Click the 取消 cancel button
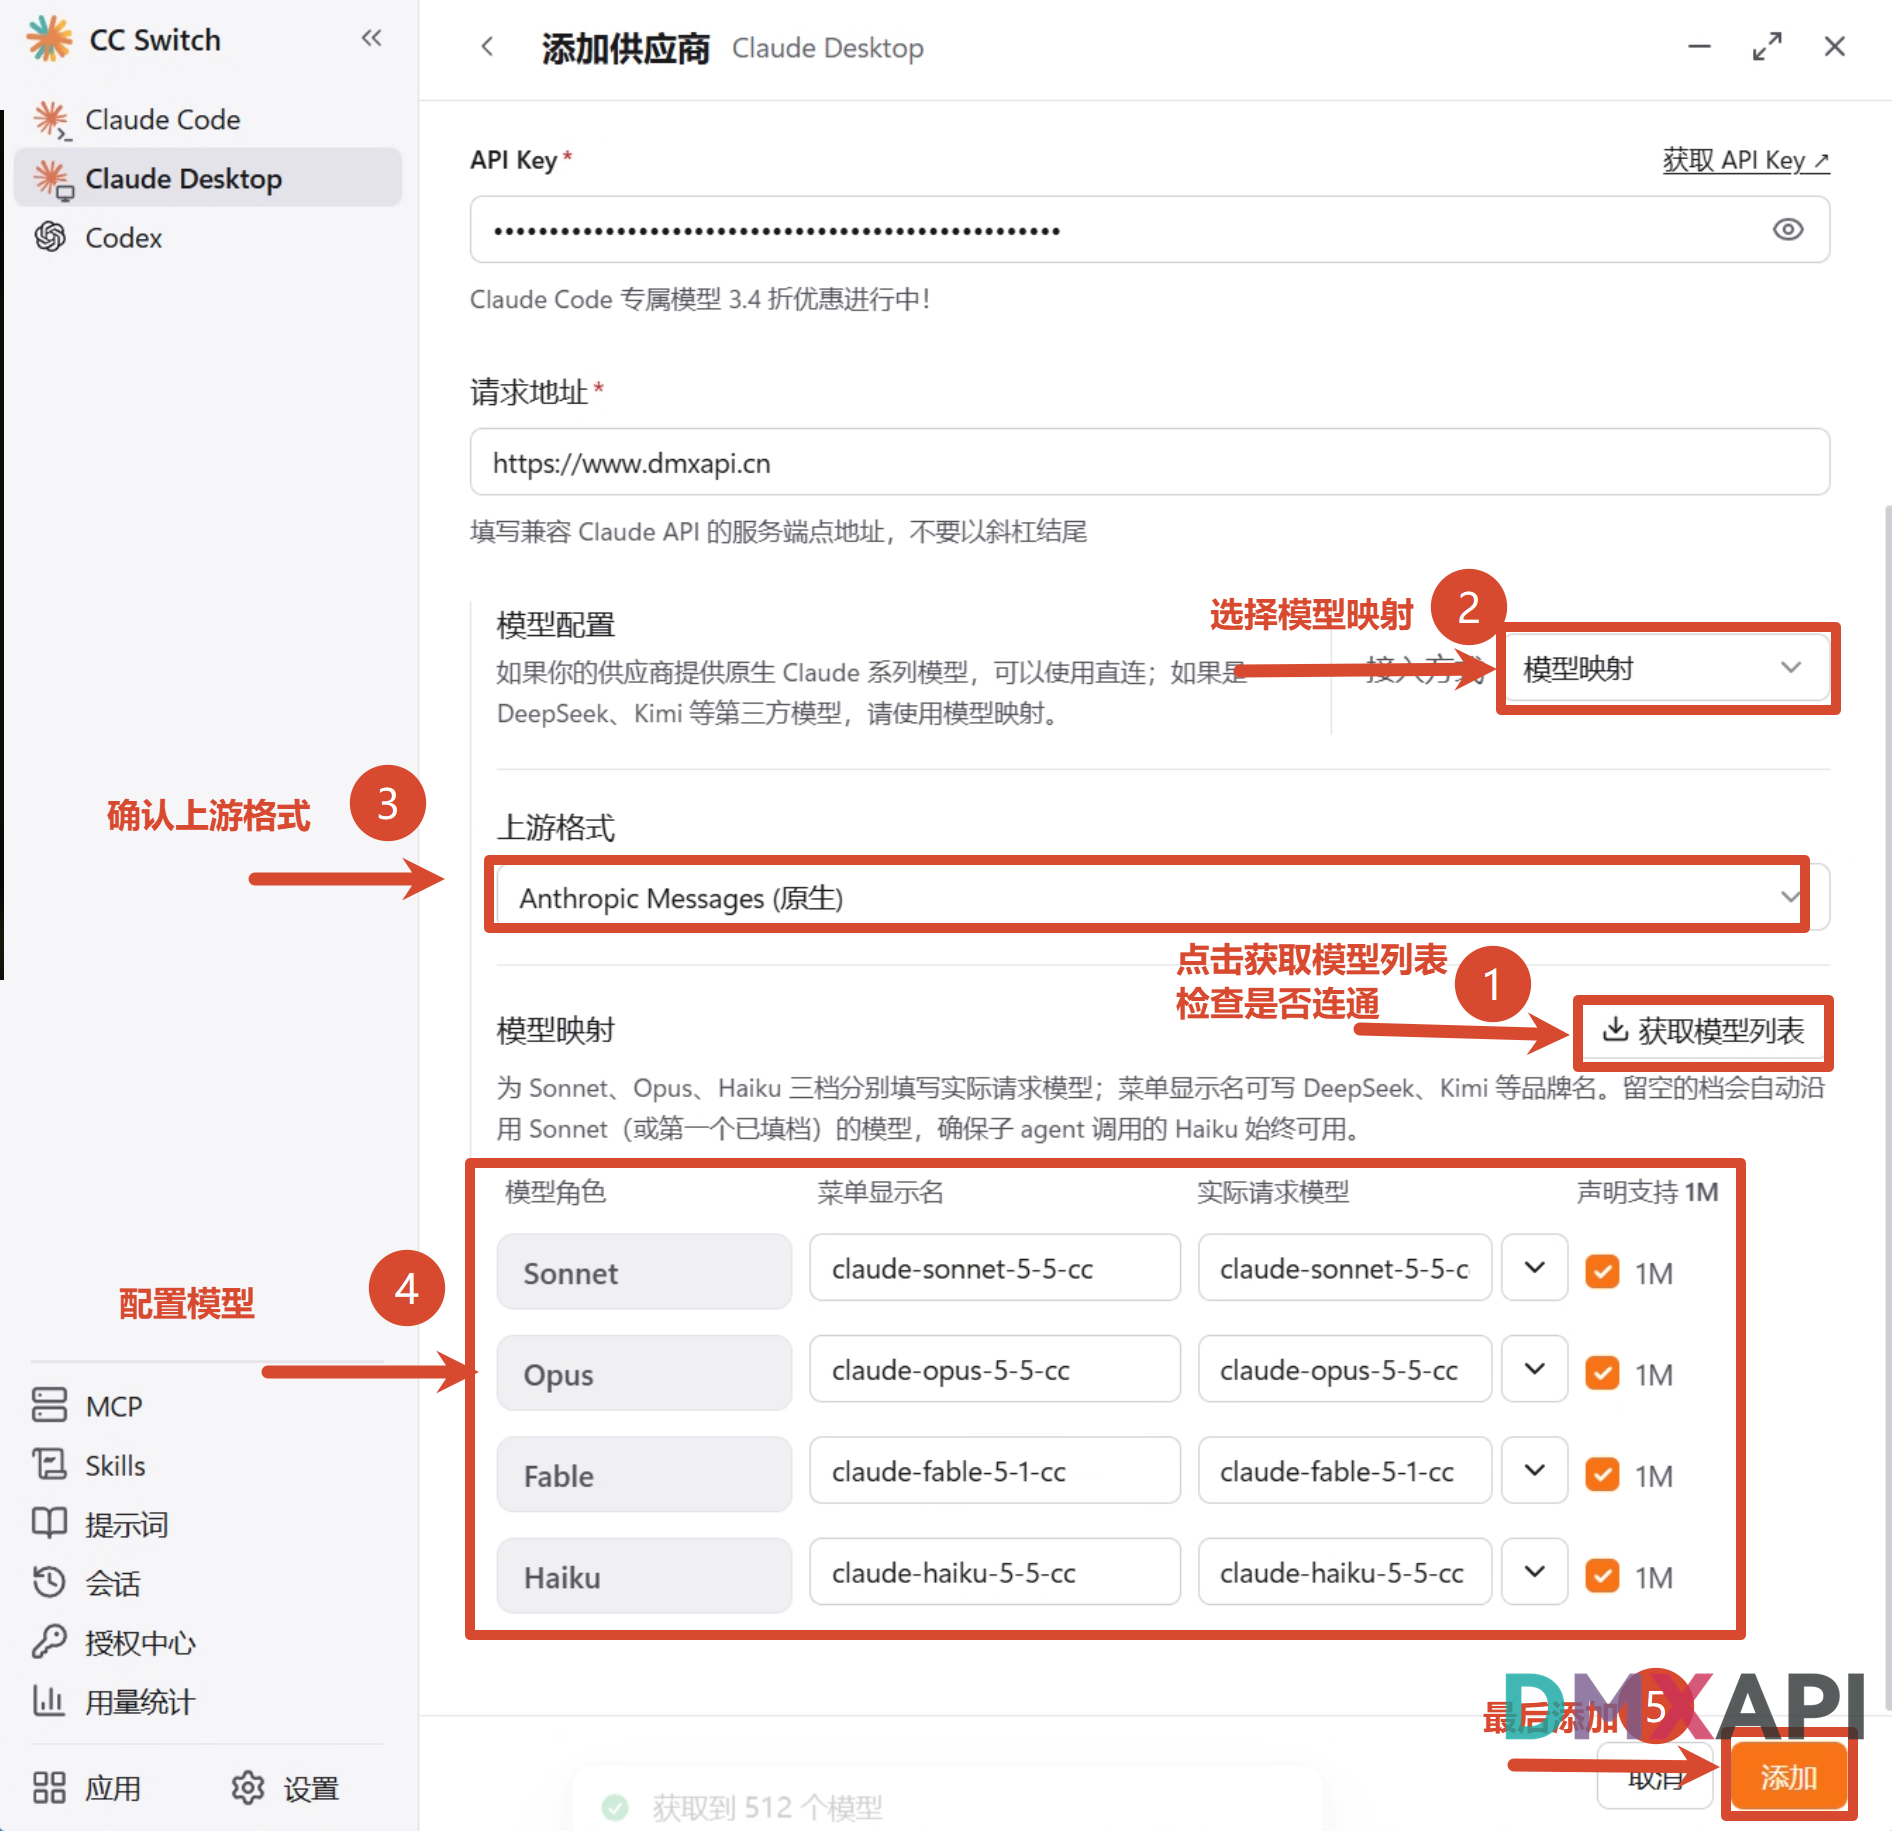This screenshot has height=1831, width=1892. coord(1655,1776)
